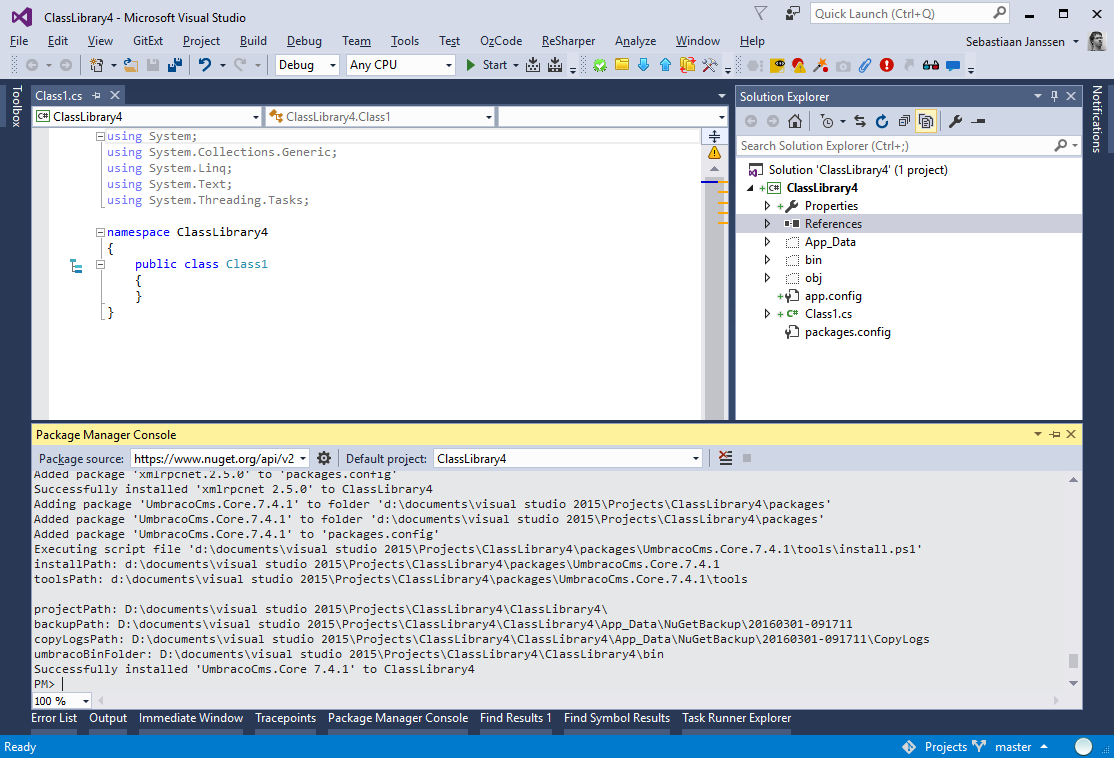The width and height of the screenshot is (1114, 758).
Task: Collapse the Class1 class outline block
Action: coord(100,264)
